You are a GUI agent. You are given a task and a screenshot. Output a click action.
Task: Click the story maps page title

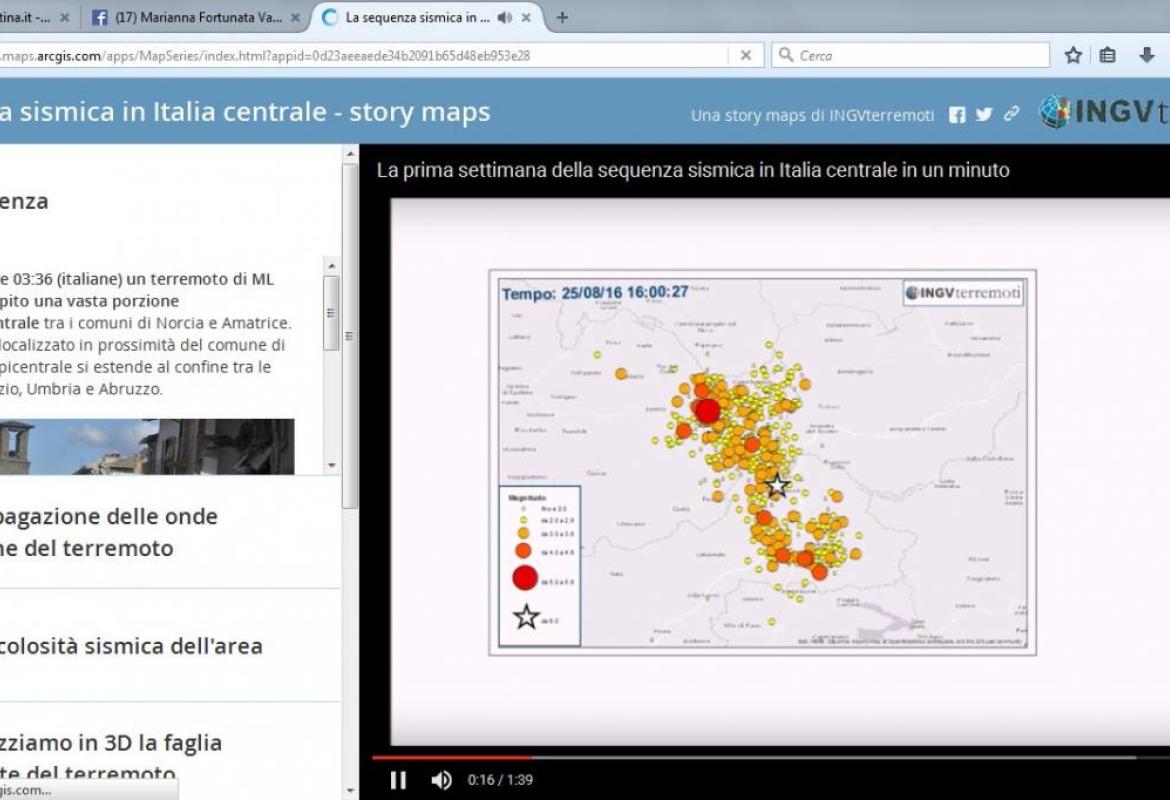coord(245,112)
